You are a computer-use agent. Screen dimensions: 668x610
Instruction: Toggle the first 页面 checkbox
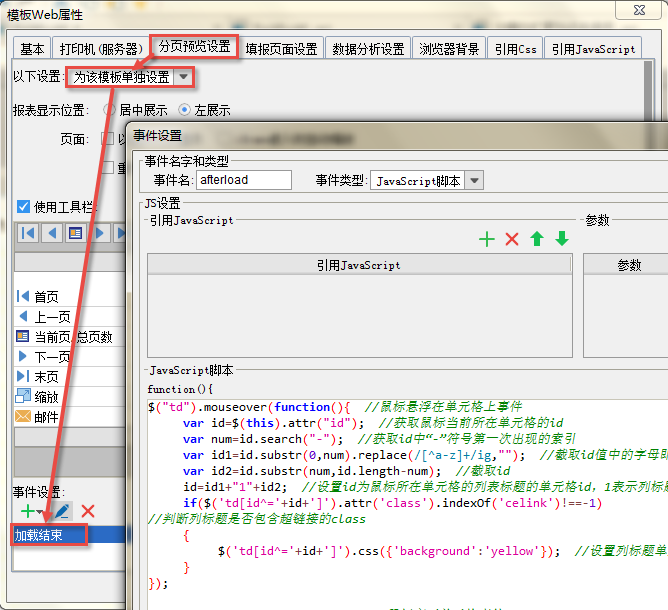point(107,138)
